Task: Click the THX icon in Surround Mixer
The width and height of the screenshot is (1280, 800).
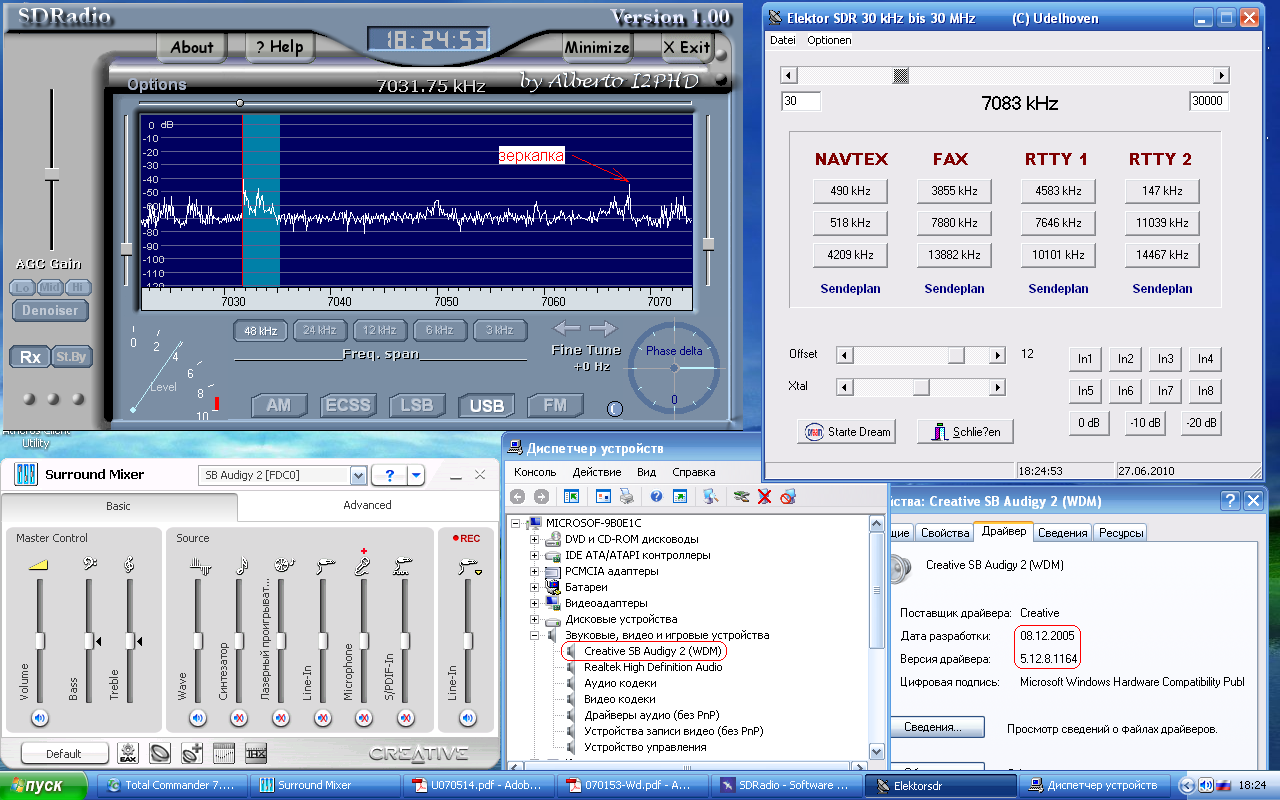Action: point(256,753)
